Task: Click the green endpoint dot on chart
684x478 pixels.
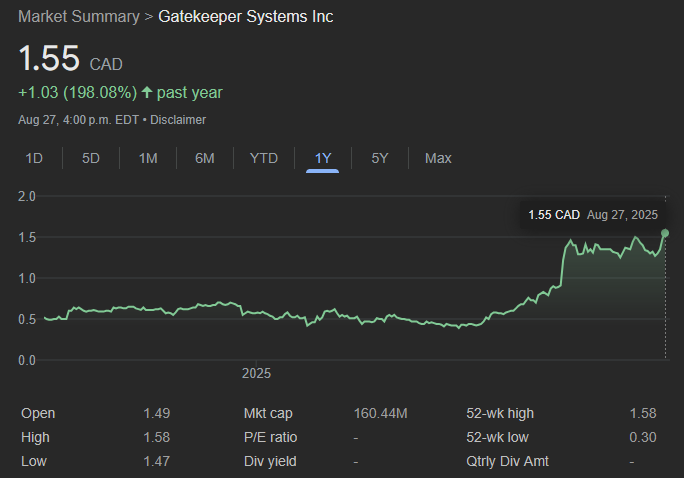Action: coord(665,233)
